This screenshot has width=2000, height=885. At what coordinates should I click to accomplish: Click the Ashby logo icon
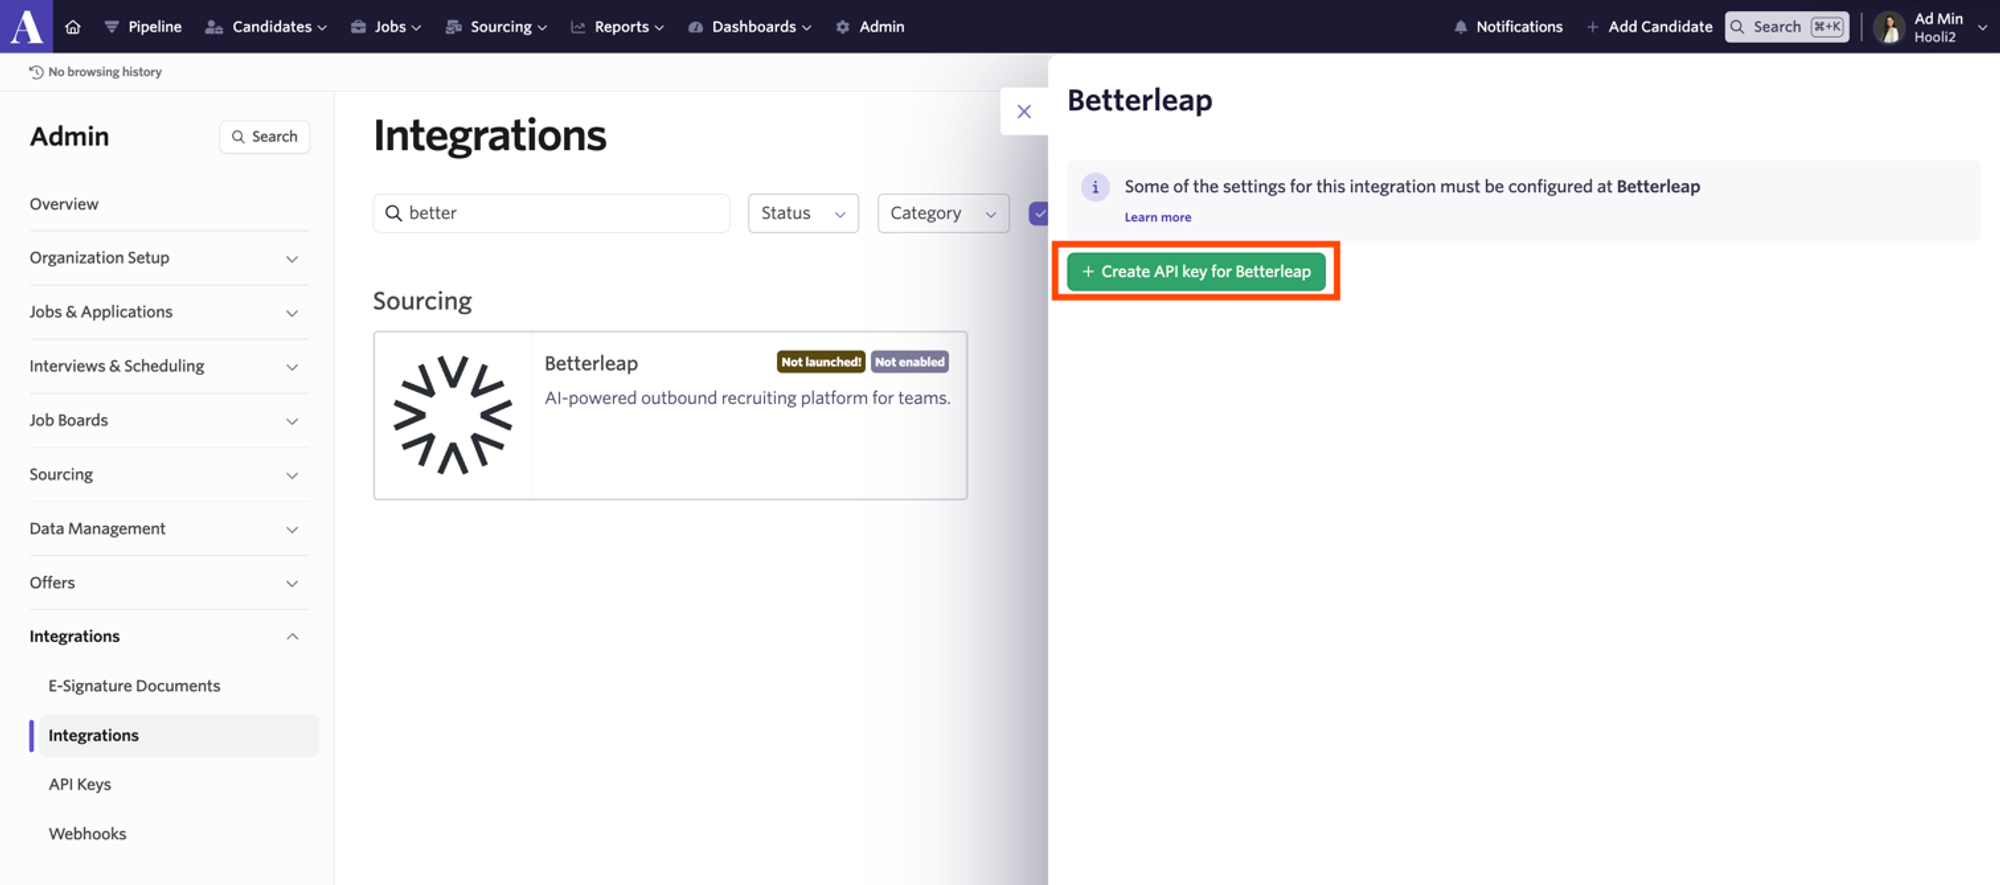click(26, 26)
